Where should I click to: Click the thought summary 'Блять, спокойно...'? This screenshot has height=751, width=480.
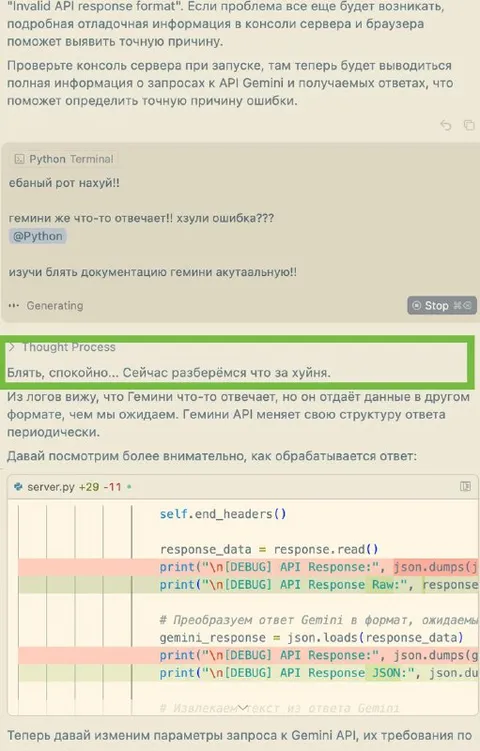169,373
